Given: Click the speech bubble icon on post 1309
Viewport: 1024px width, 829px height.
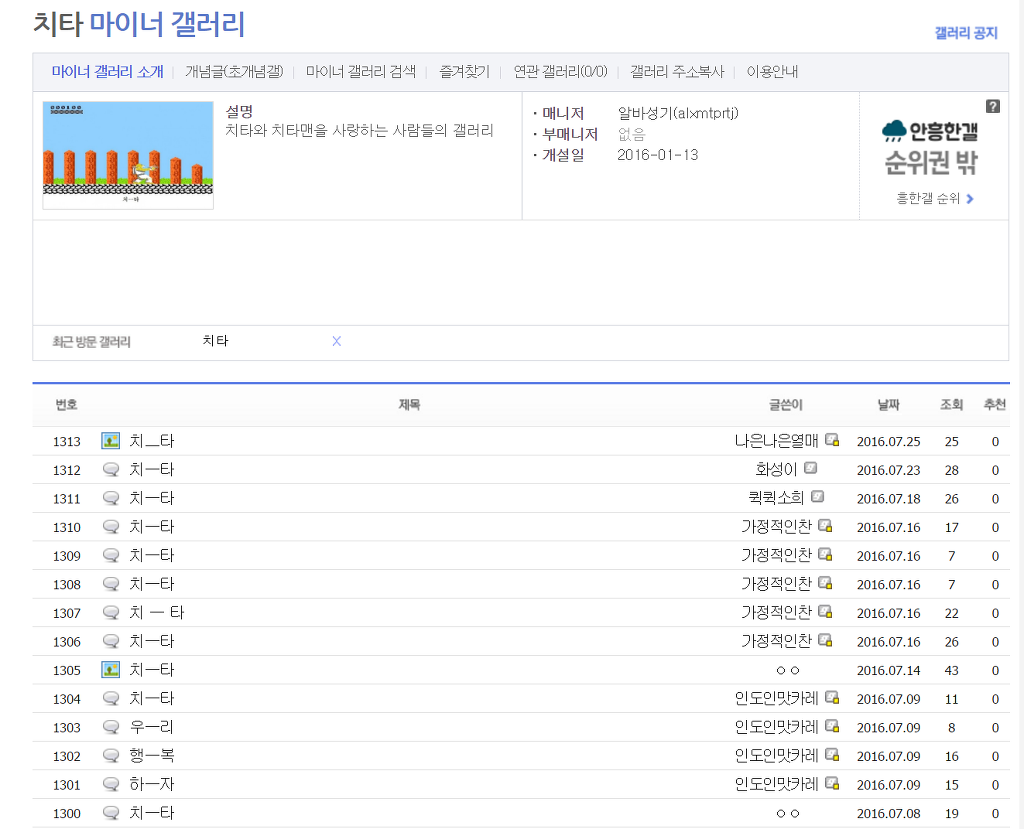Looking at the screenshot, I should [x=111, y=555].
